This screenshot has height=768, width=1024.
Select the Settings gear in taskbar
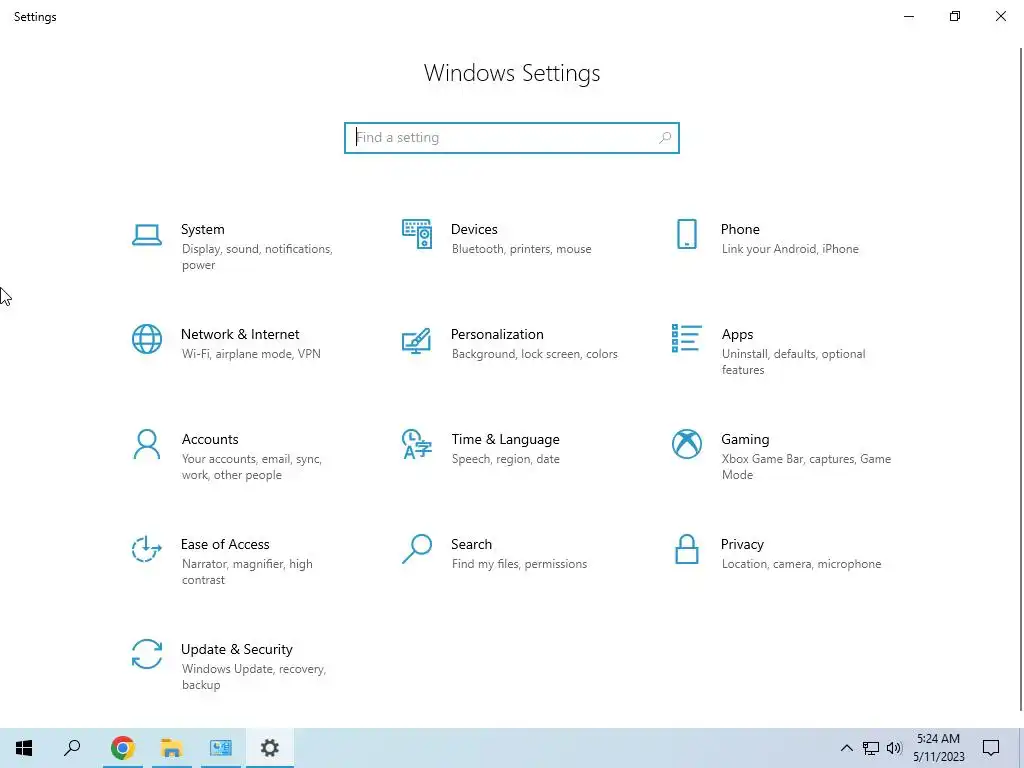pyautogui.click(x=270, y=748)
